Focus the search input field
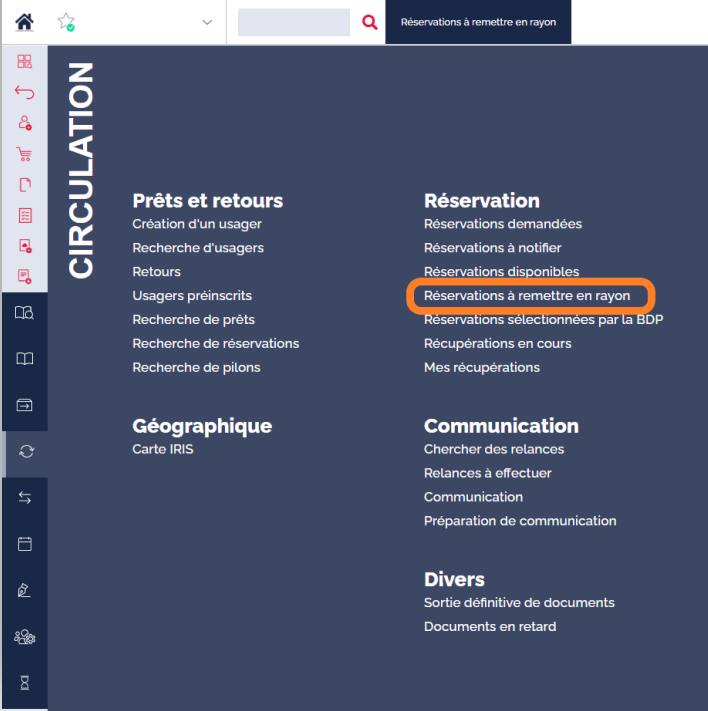Image resolution: width=708 pixels, height=711 pixels. [x=294, y=22]
